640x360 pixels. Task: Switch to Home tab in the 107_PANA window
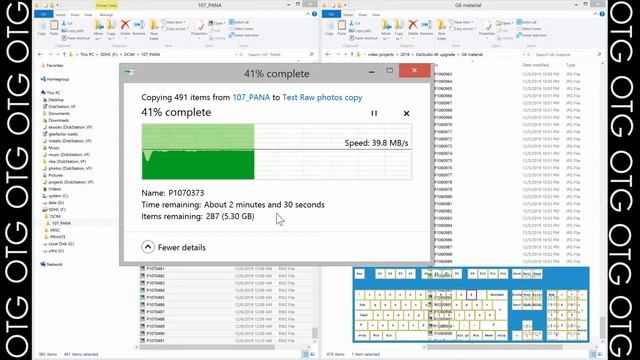(61, 15)
